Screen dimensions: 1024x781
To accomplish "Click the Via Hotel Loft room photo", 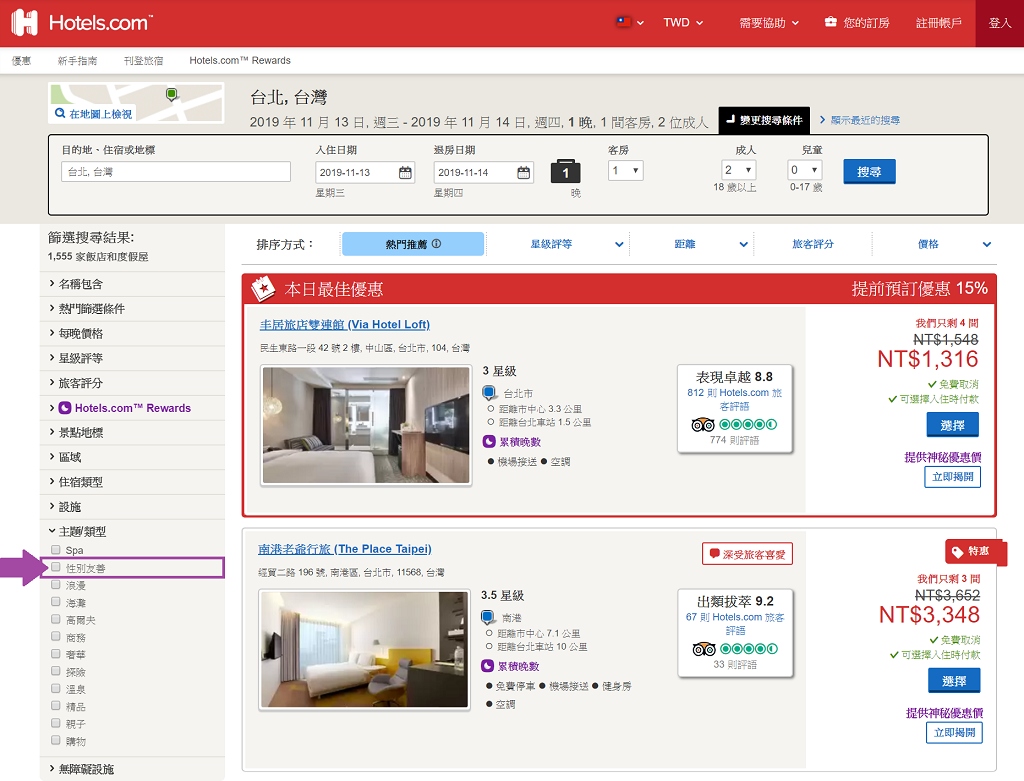I will 366,425.
